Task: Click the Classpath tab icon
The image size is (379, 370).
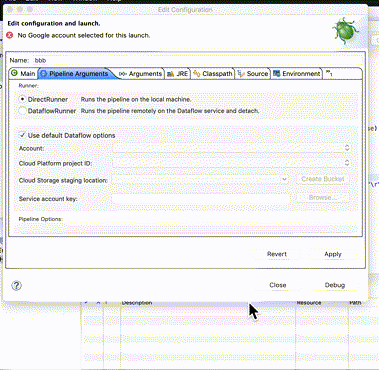Action: [x=197, y=74]
